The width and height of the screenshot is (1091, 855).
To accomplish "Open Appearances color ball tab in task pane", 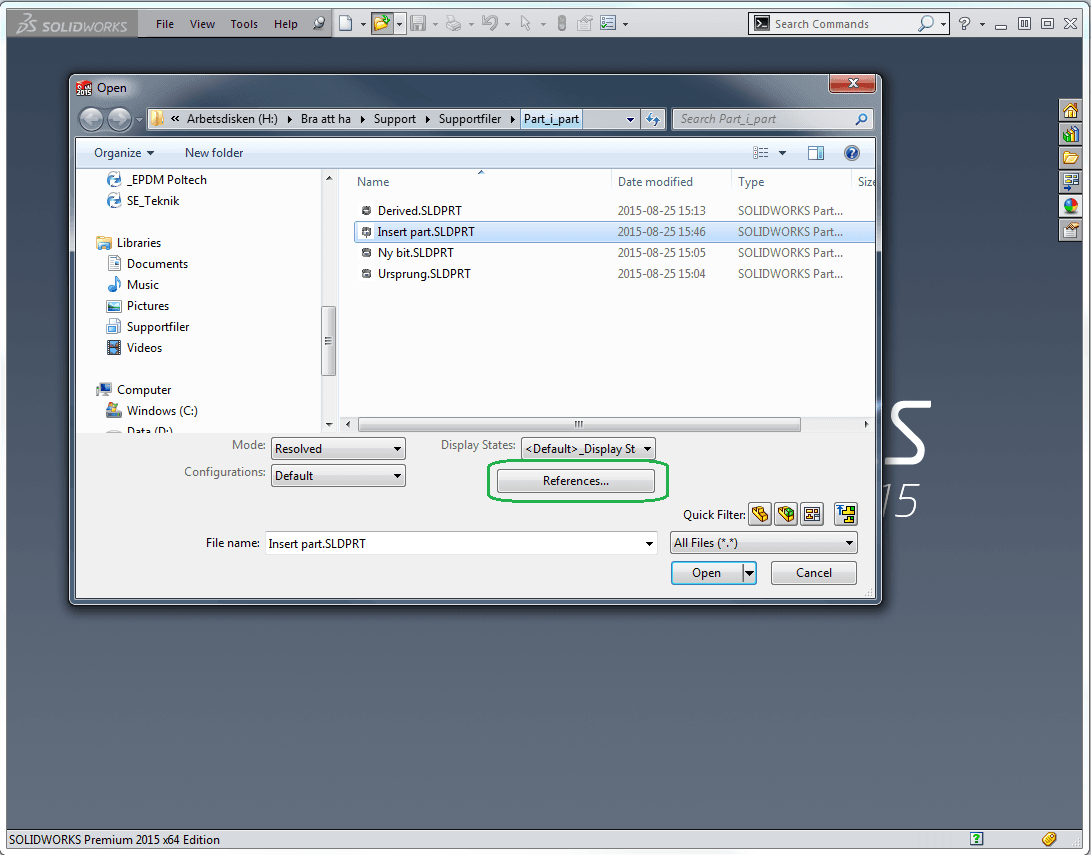I will pos(1071,206).
